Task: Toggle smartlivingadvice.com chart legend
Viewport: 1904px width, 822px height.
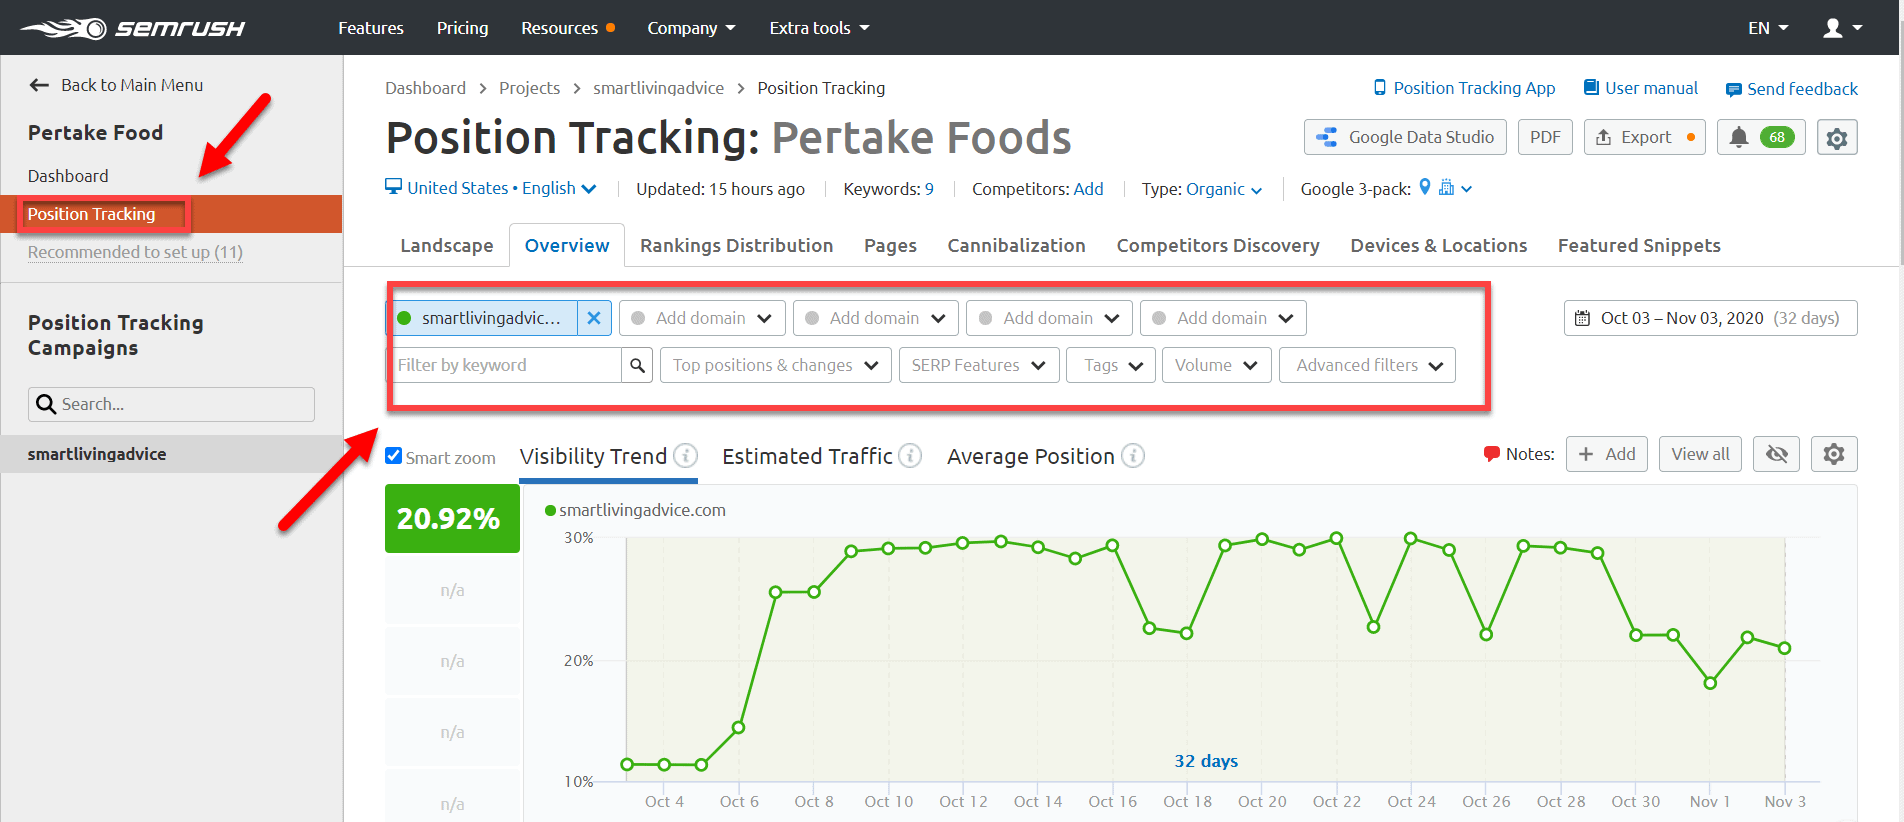Action: 635,510
